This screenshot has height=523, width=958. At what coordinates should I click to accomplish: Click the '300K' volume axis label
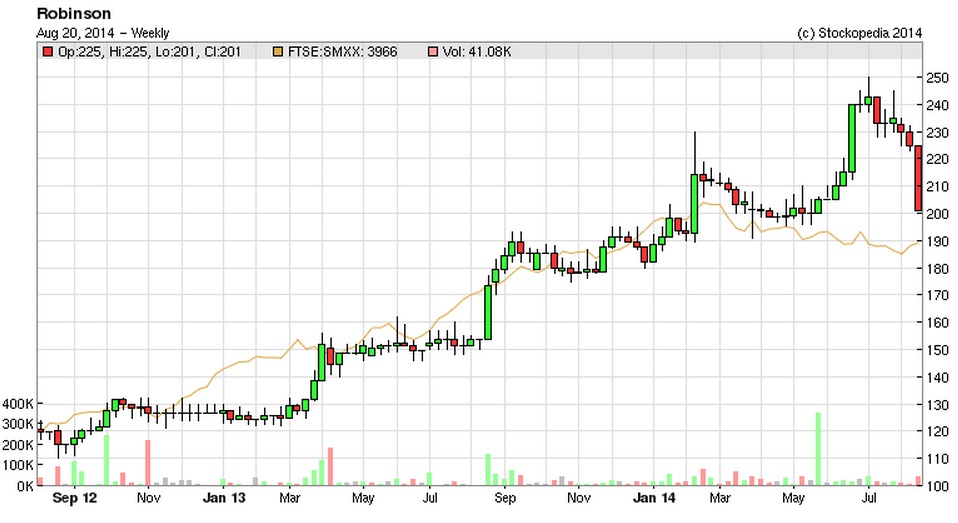[18, 424]
